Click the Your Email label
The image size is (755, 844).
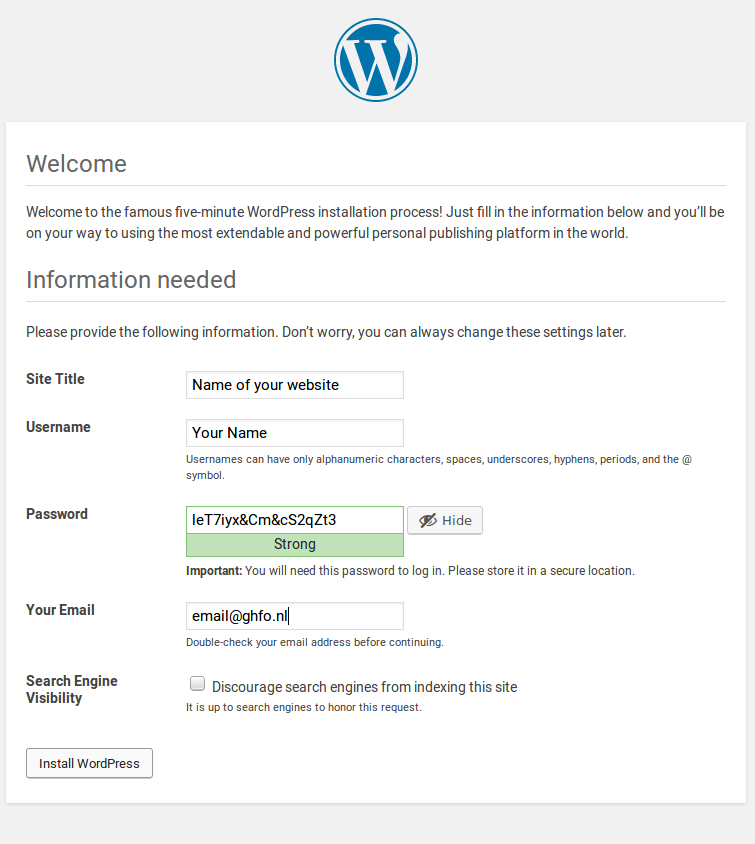point(60,610)
